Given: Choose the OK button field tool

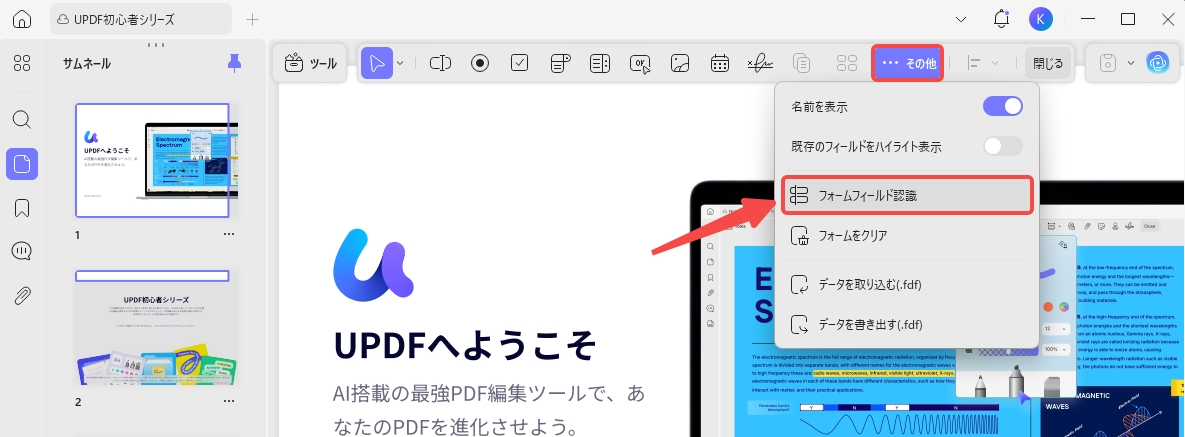Looking at the screenshot, I should [x=640, y=64].
